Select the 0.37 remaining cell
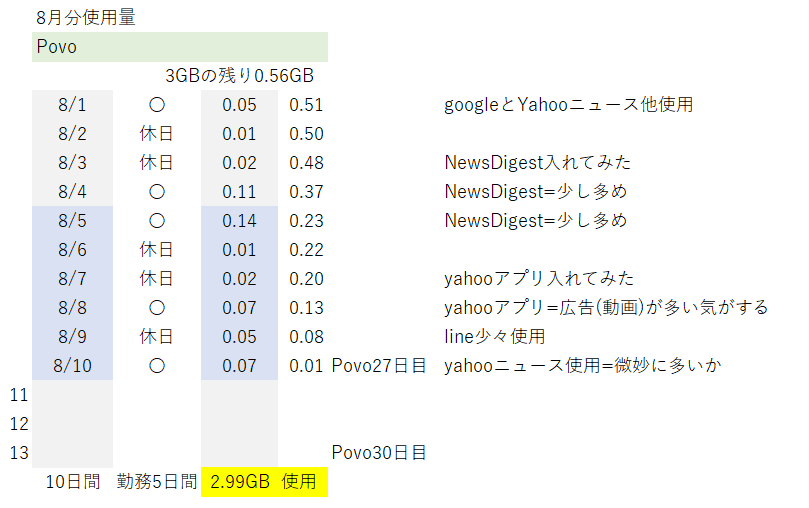The image size is (809, 508). (306, 192)
